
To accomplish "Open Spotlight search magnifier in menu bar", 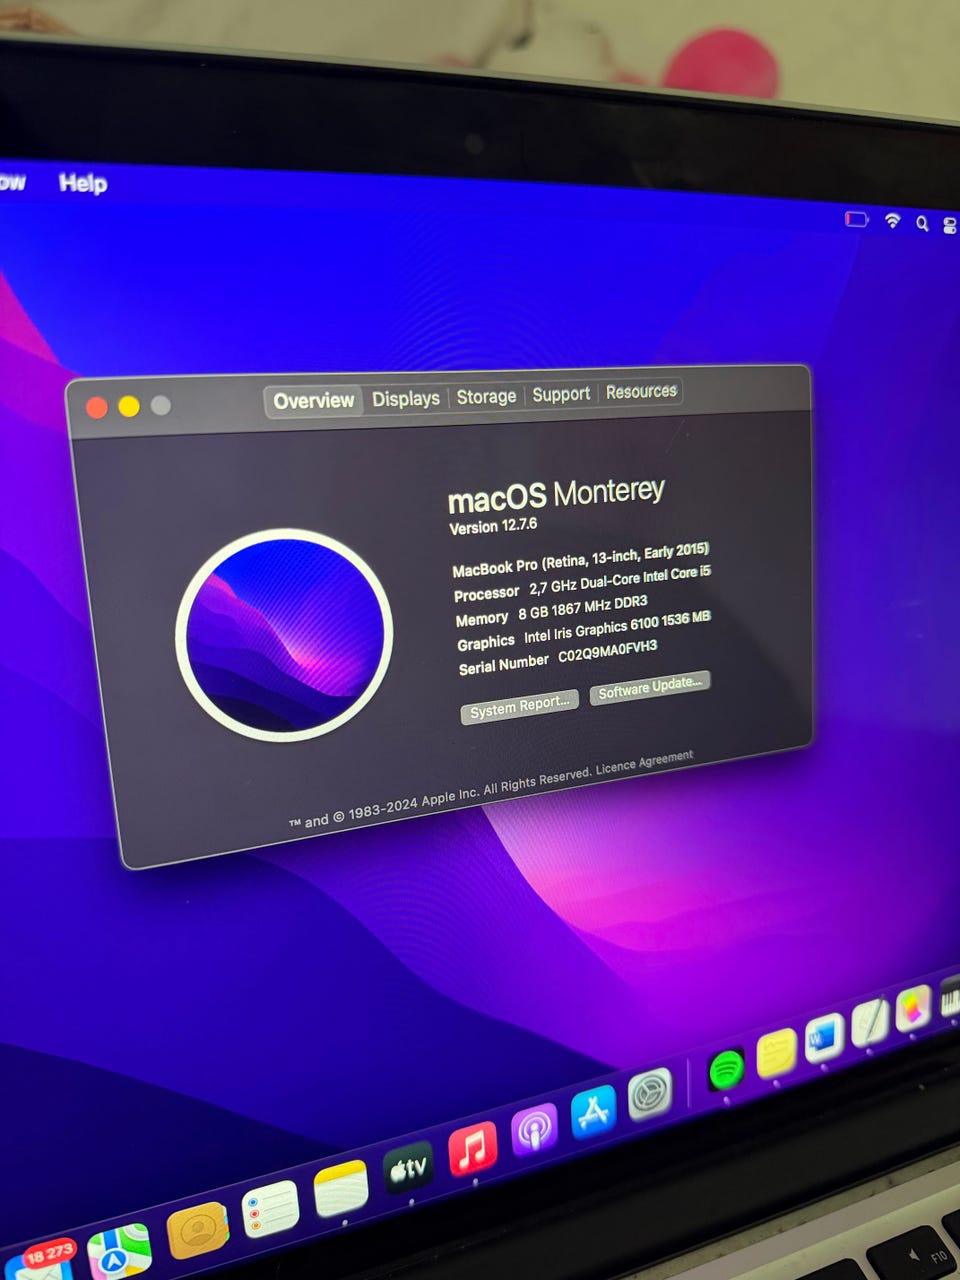I will pos(922,224).
